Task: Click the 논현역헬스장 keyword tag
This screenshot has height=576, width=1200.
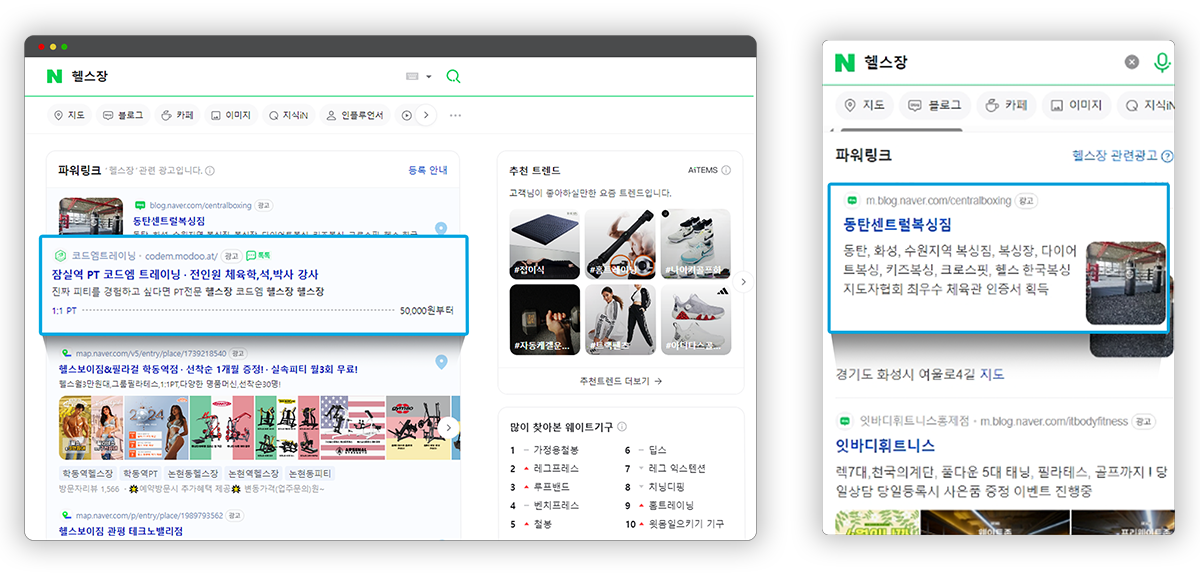Action: (x=253, y=473)
